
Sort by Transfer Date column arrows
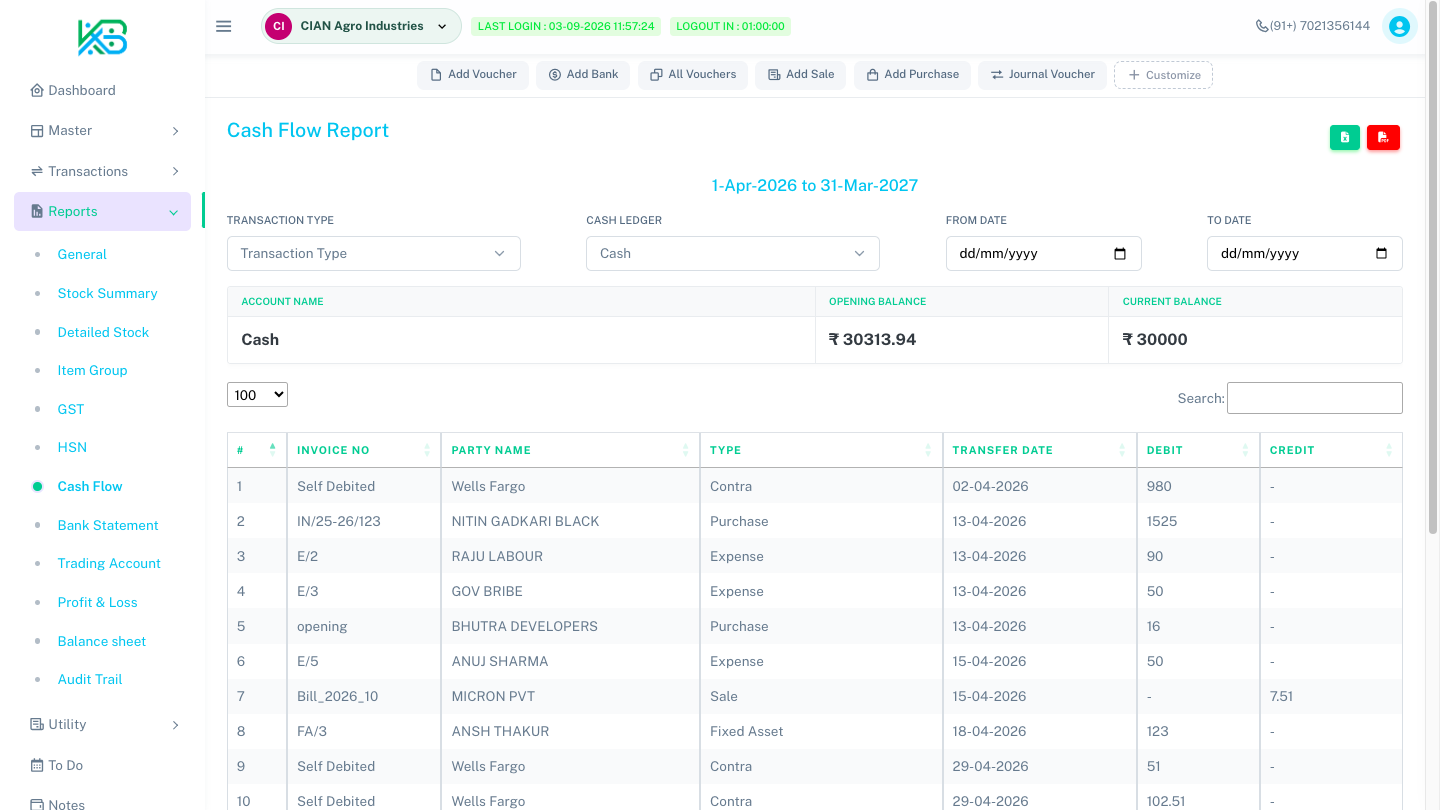point(1123,450)
